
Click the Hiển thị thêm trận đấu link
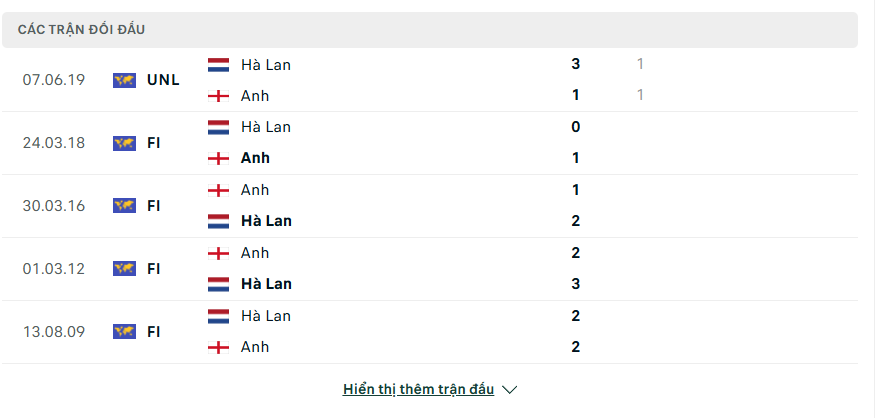point(419,389)
